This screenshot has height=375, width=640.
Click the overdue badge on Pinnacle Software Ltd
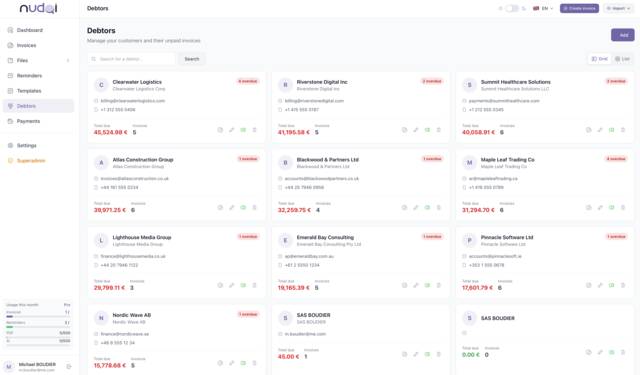point(616,237)
